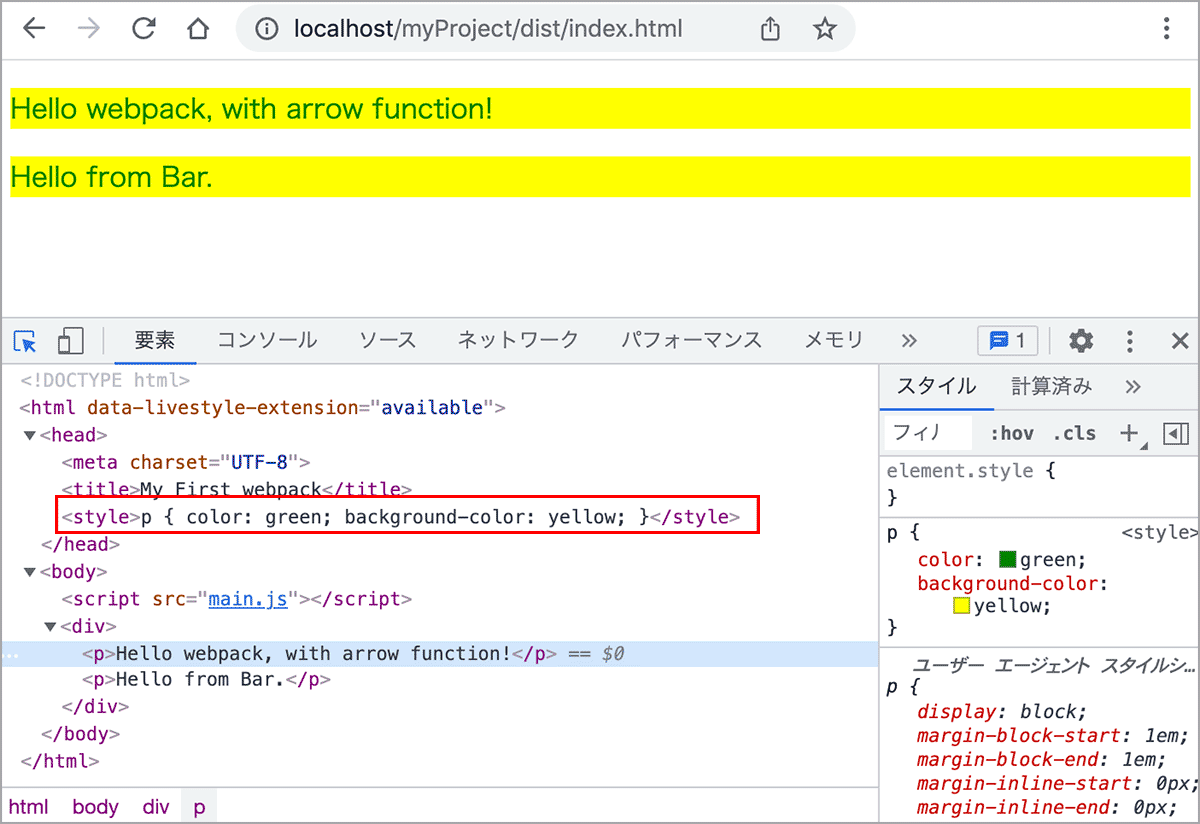This screenshot has width=1200, height=824.
Task: Open the <style> source link
Action: click(1159, 533)
